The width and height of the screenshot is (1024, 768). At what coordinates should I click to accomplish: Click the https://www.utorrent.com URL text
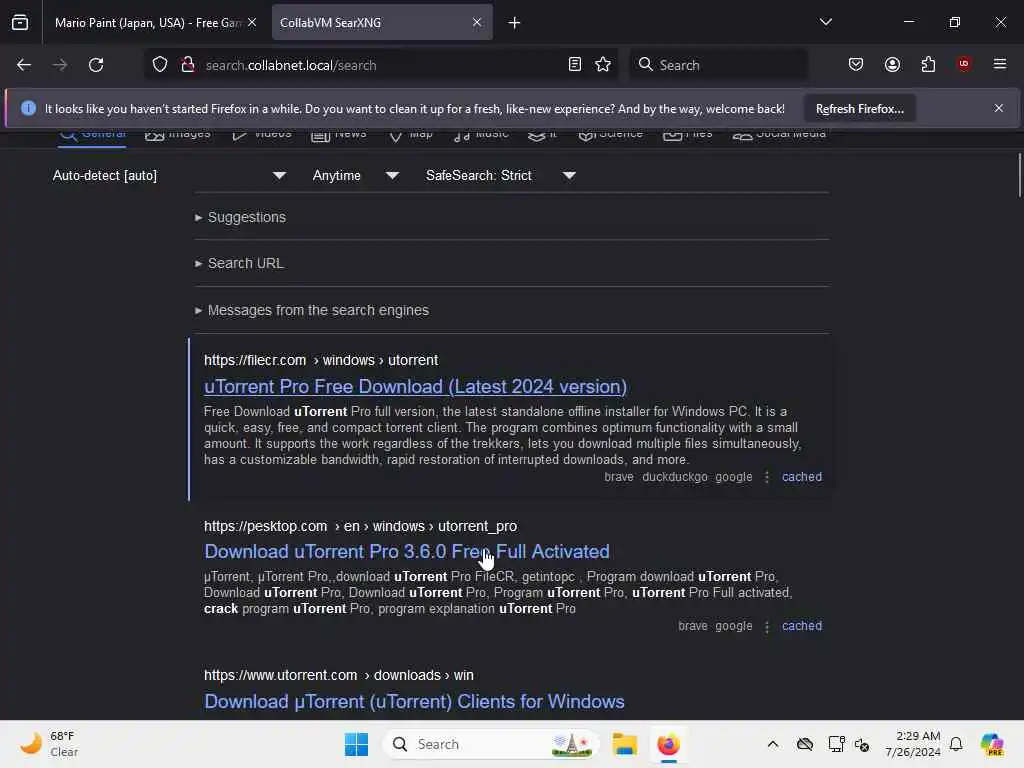coord(280,675)
